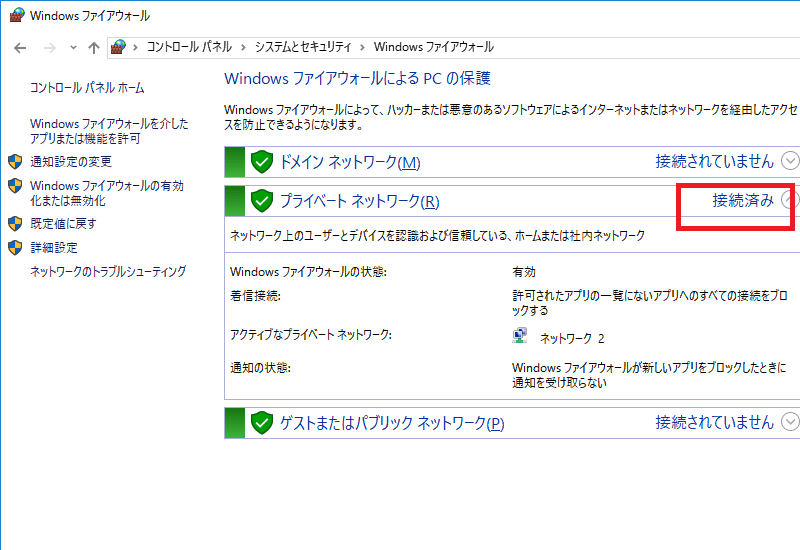800x550 pixels.
Task: Click green shield icon for プライベート ネットワーク
Action: point(262,201)
